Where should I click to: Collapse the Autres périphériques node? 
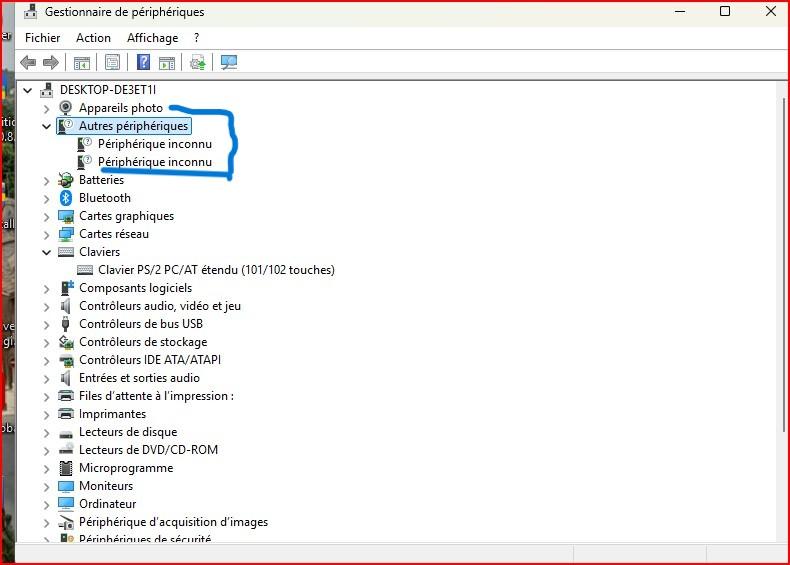click(x=46, y=127)
